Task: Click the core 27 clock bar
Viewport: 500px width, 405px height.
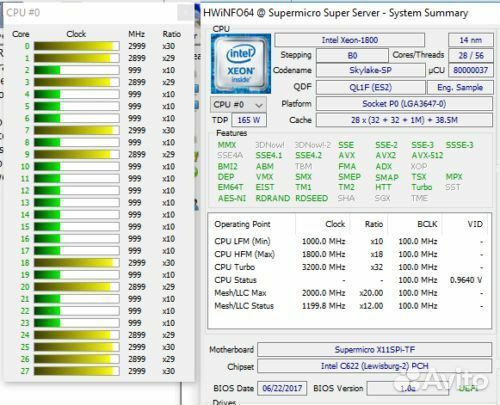Action: 76,371
